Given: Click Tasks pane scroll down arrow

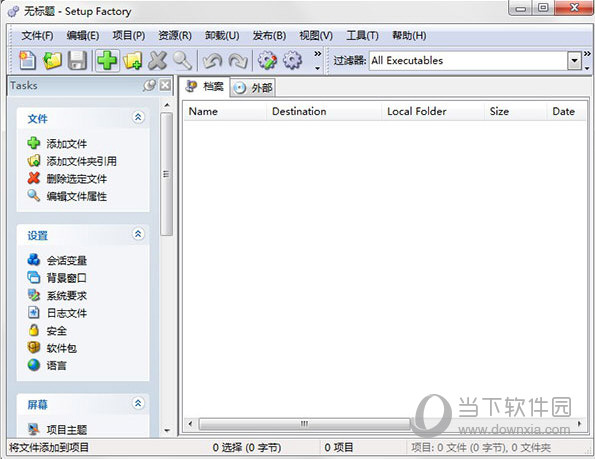Looking at the screenshot, I should tap(167, 431).
